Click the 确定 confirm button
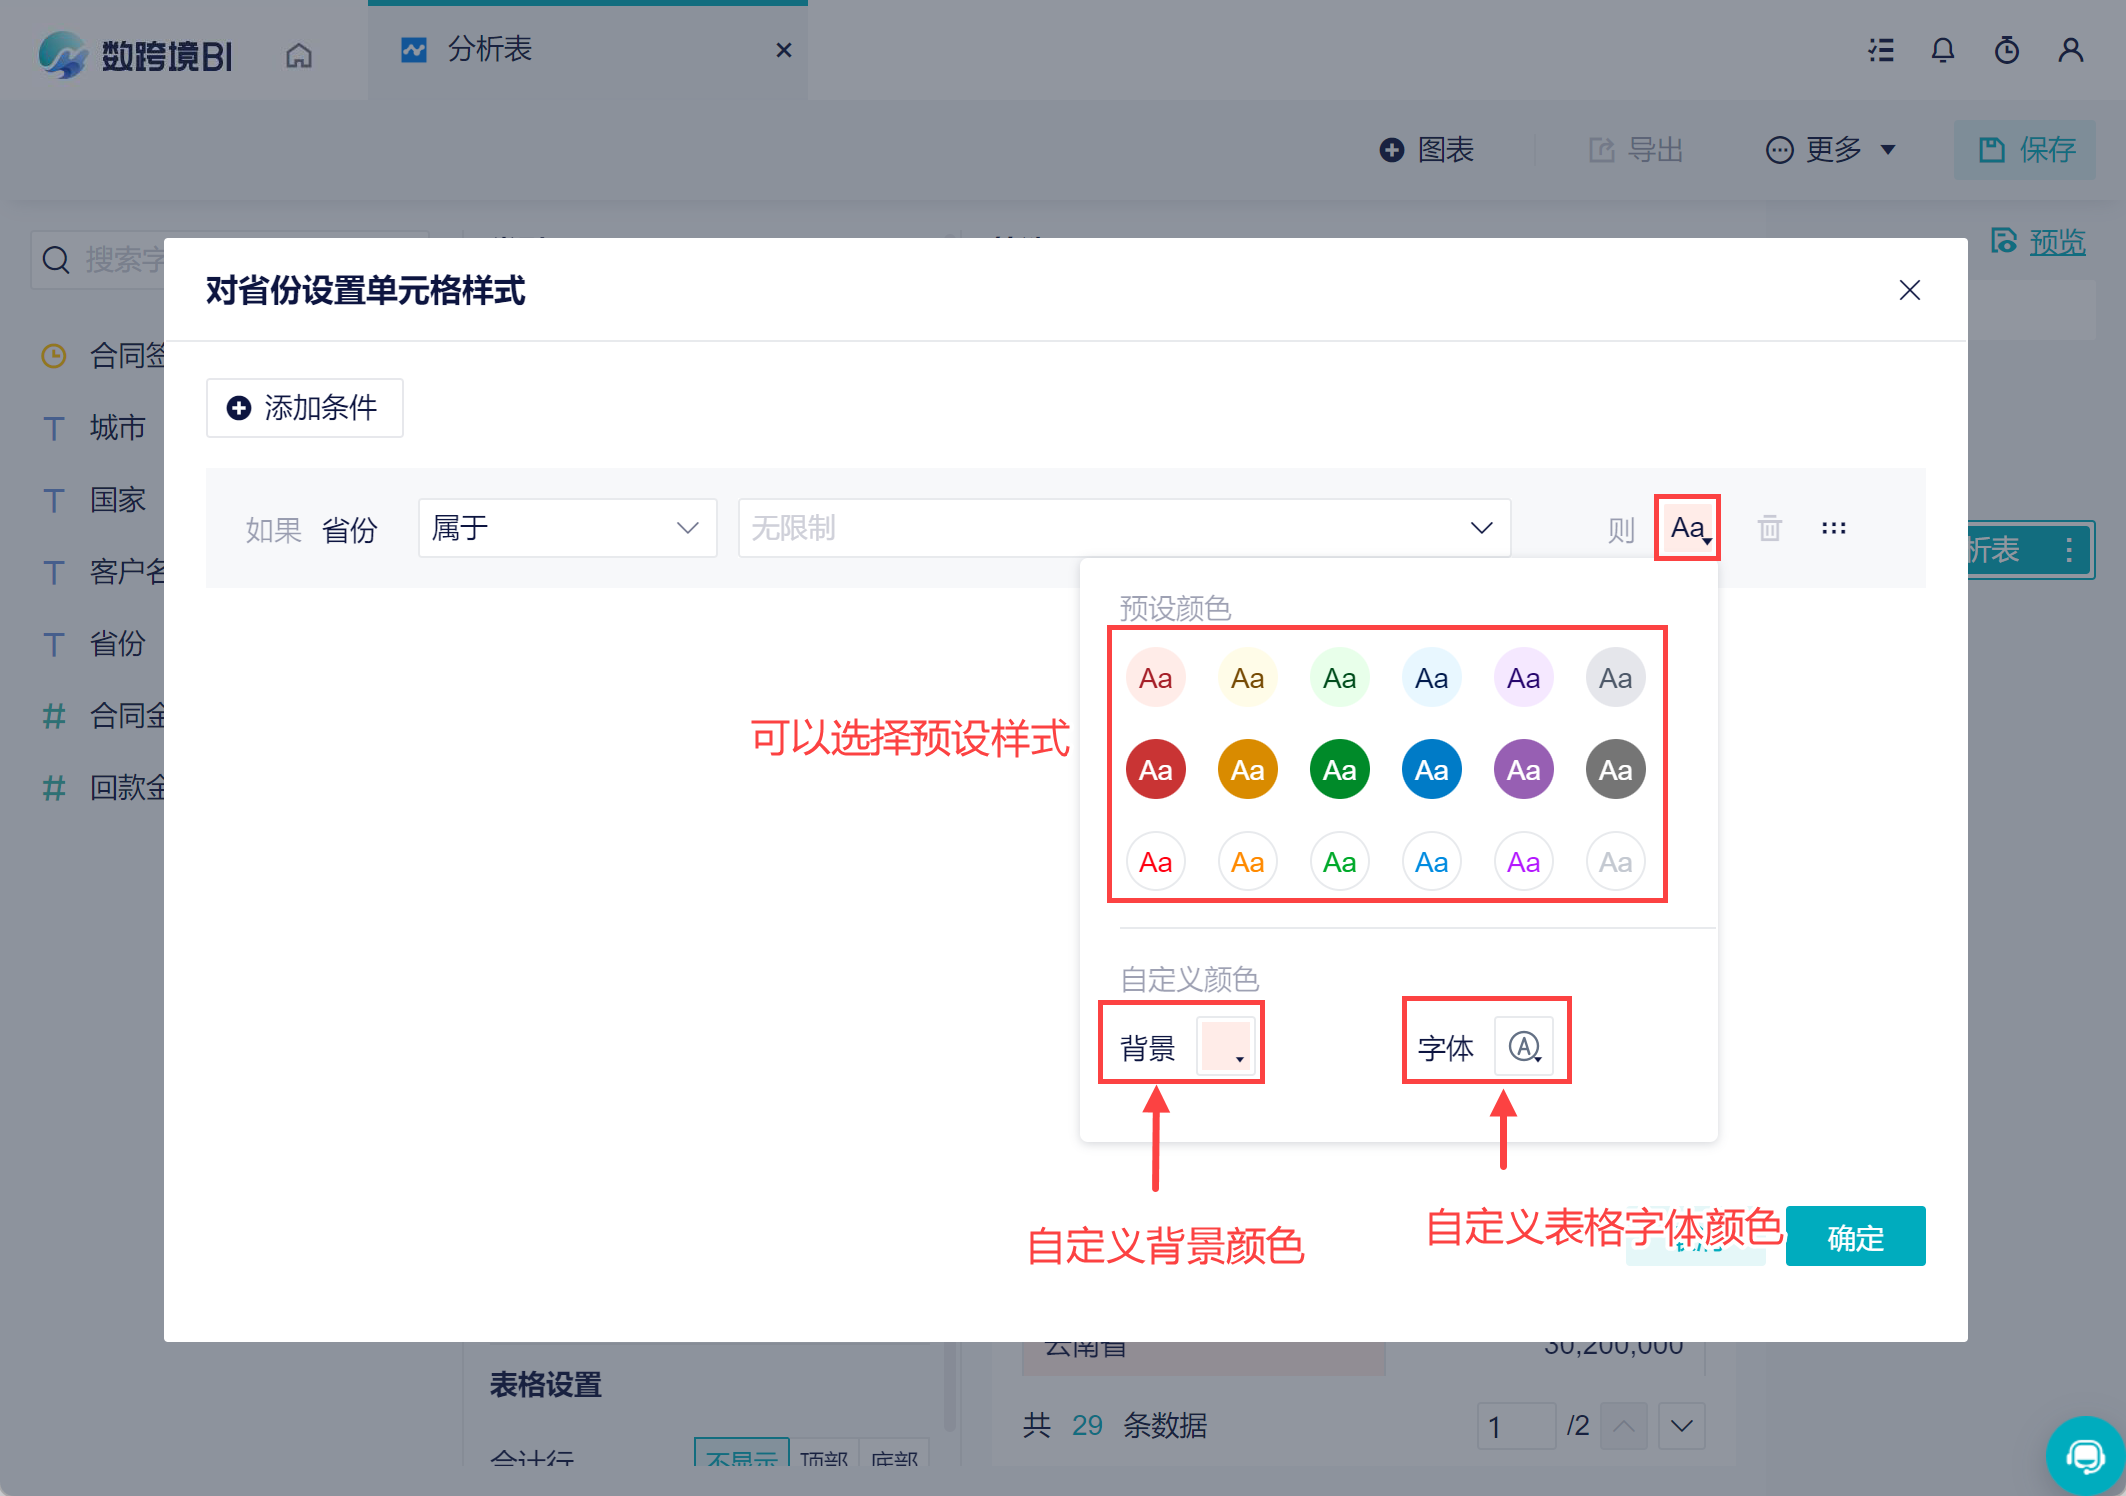The height and width of the screenshot is (1496, 2126). (x=1855, y=1237)
